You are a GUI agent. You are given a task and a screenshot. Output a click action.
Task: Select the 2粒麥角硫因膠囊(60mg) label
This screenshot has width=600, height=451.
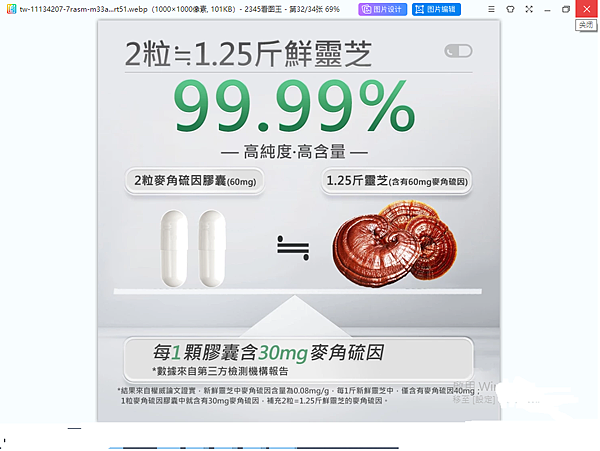195,181
